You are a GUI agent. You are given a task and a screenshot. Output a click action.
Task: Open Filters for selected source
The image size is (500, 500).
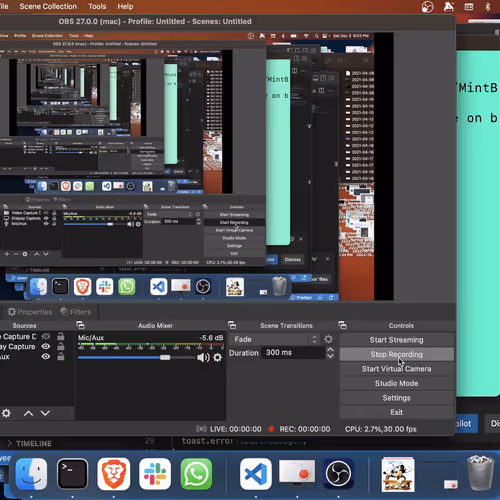76,312
